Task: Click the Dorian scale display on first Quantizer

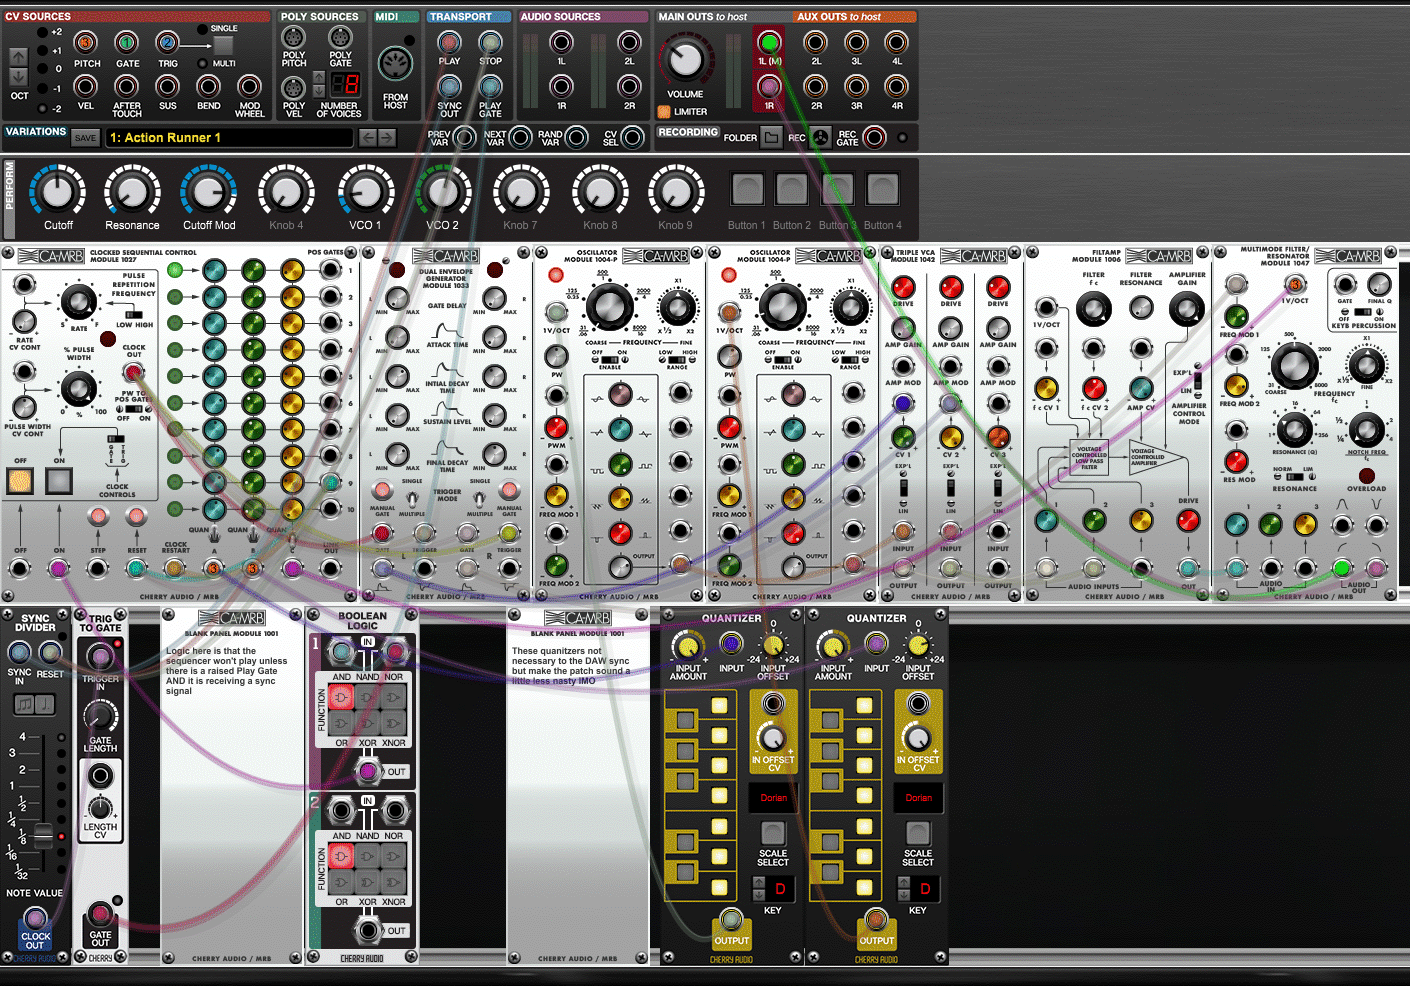Action: click(773, 798)
